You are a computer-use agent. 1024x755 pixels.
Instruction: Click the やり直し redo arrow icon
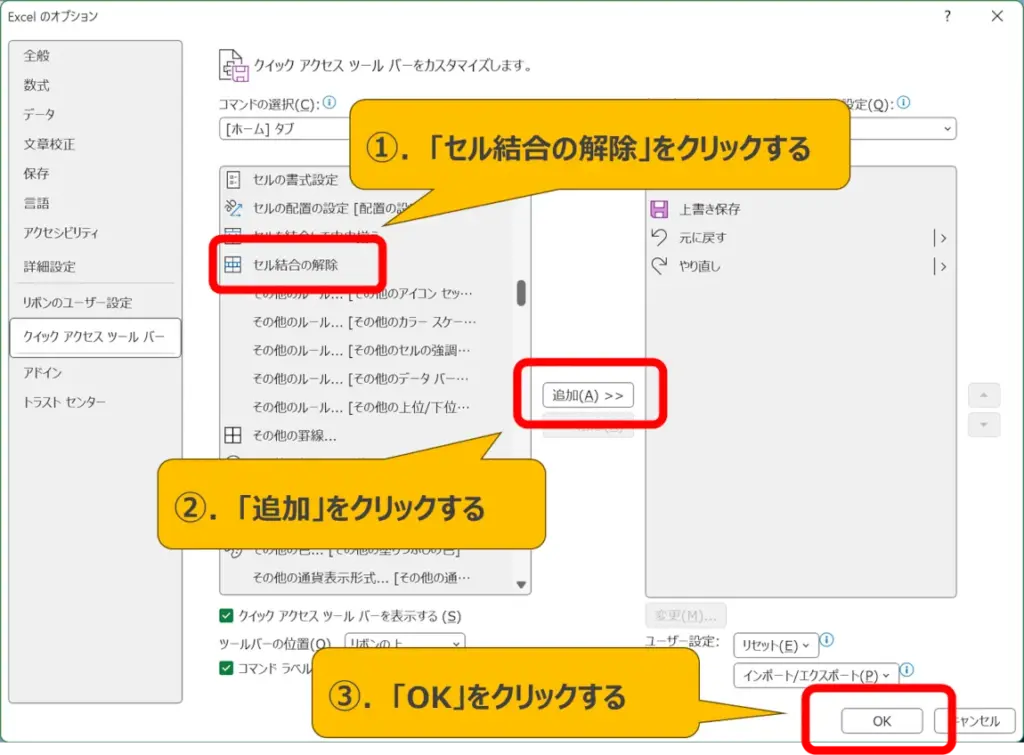[659, 267]
